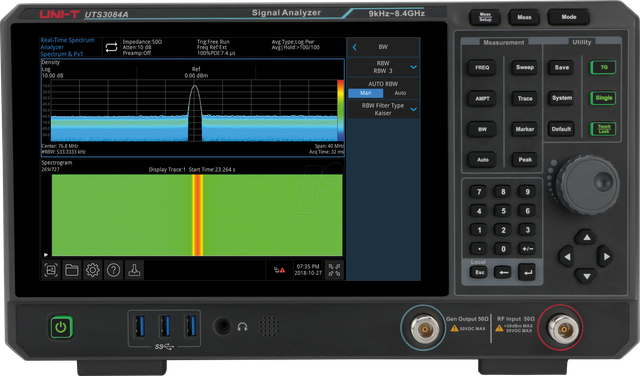Push the up arrow key
The height and width of the screenshot is (376, 640).
pyautogui.click(x=587, y=237)
